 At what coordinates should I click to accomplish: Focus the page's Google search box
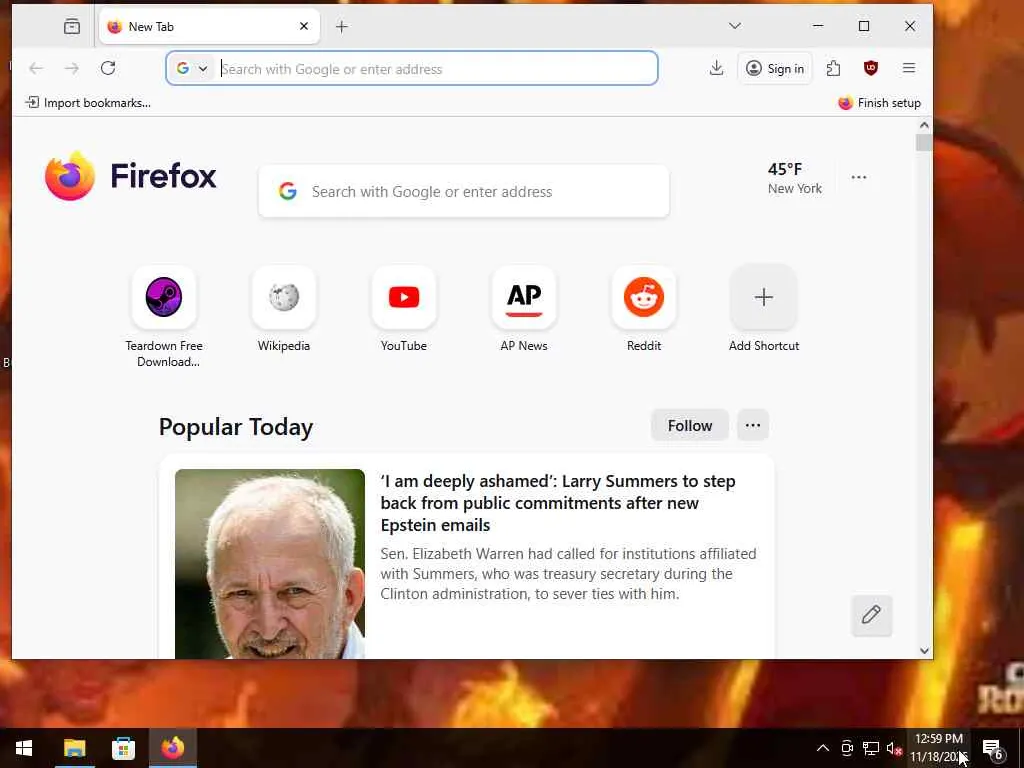pyautogui.click(x=464, y=191)
